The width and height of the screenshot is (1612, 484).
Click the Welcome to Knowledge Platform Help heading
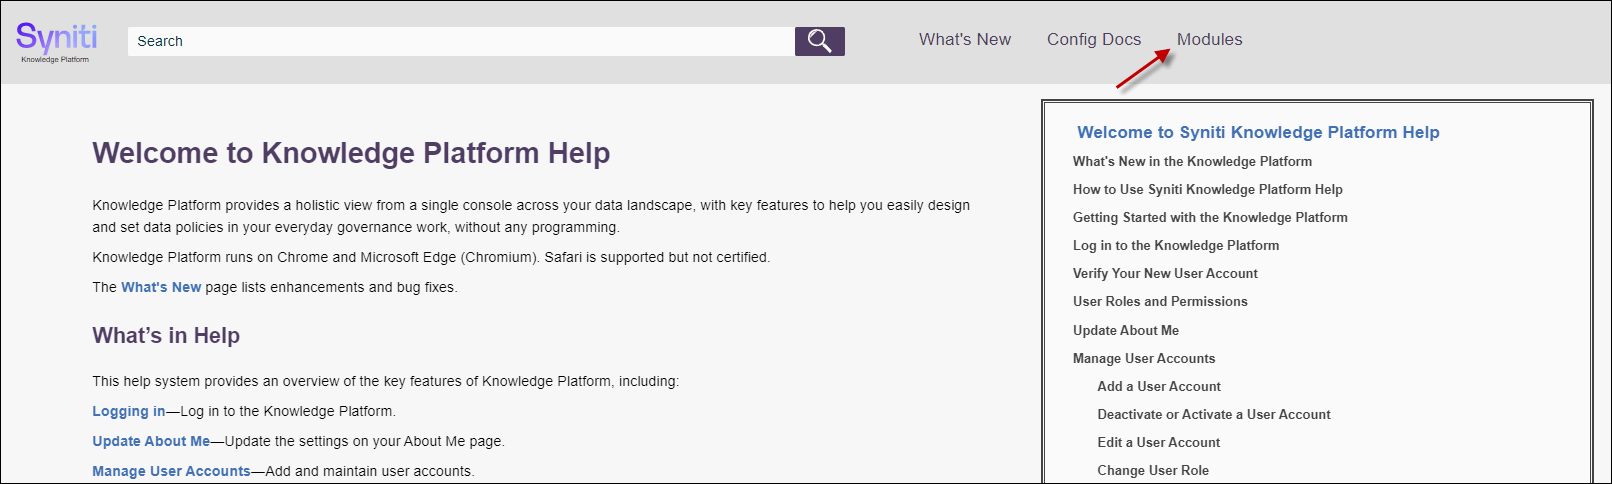[351, 153]
